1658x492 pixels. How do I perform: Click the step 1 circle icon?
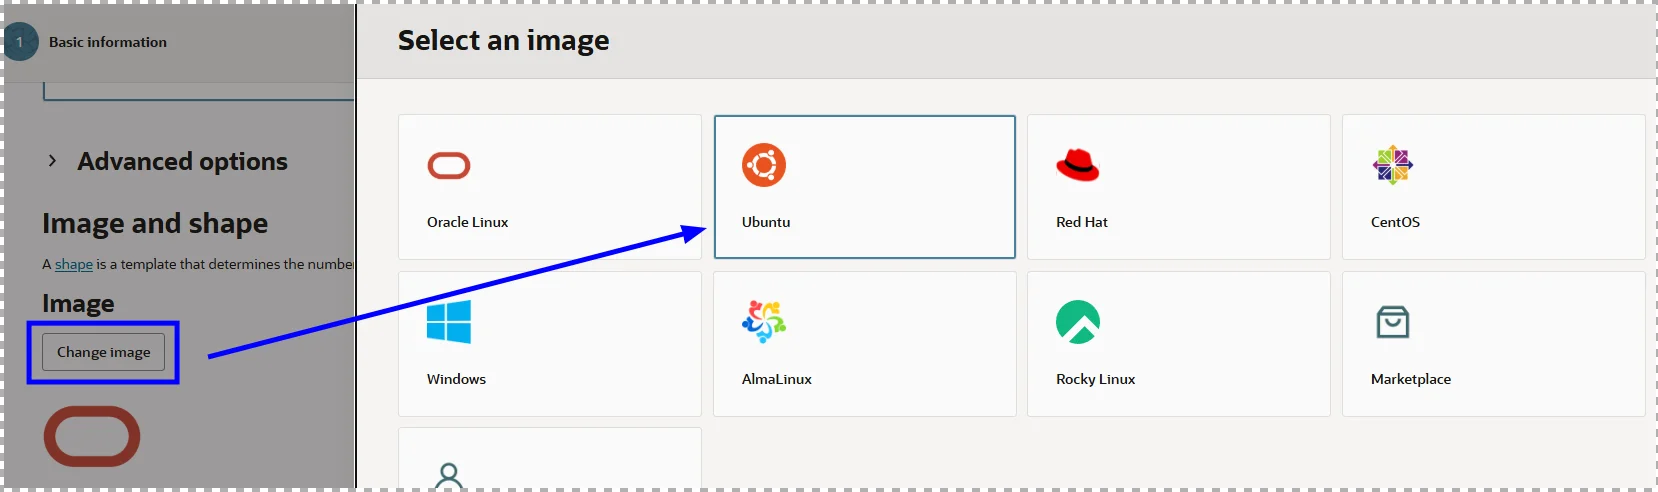(20, 42)
